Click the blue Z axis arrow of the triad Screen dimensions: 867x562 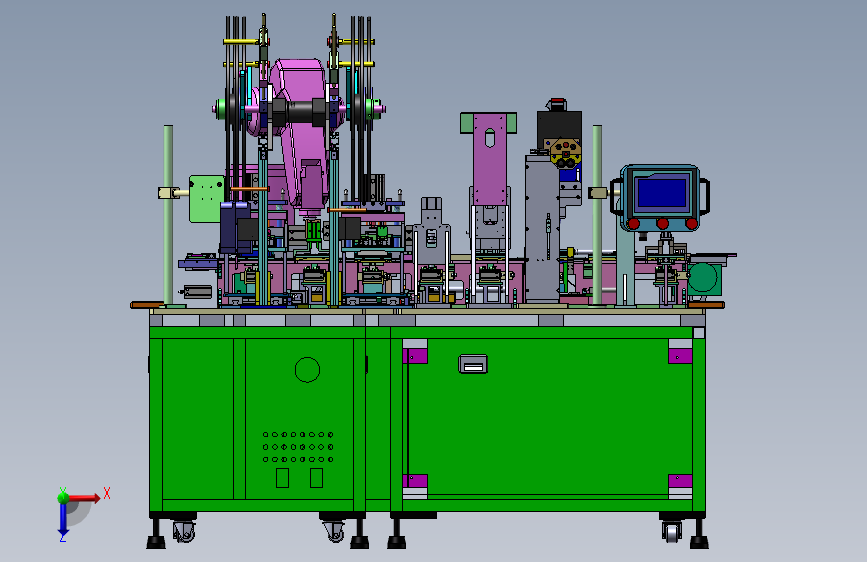(63, 521)
